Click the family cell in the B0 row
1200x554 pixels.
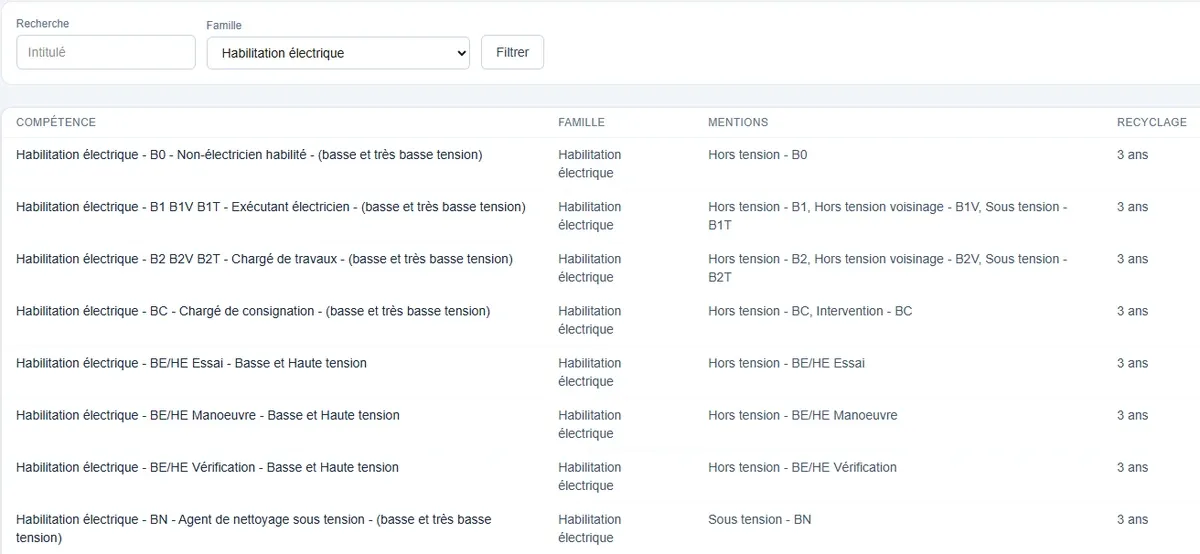tap(589, 164)
